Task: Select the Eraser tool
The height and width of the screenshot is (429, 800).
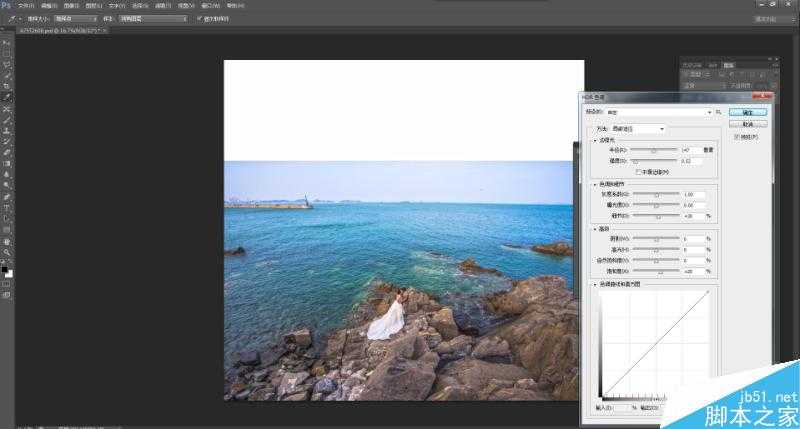Action: pyautogui.click(x=7, y=152)
